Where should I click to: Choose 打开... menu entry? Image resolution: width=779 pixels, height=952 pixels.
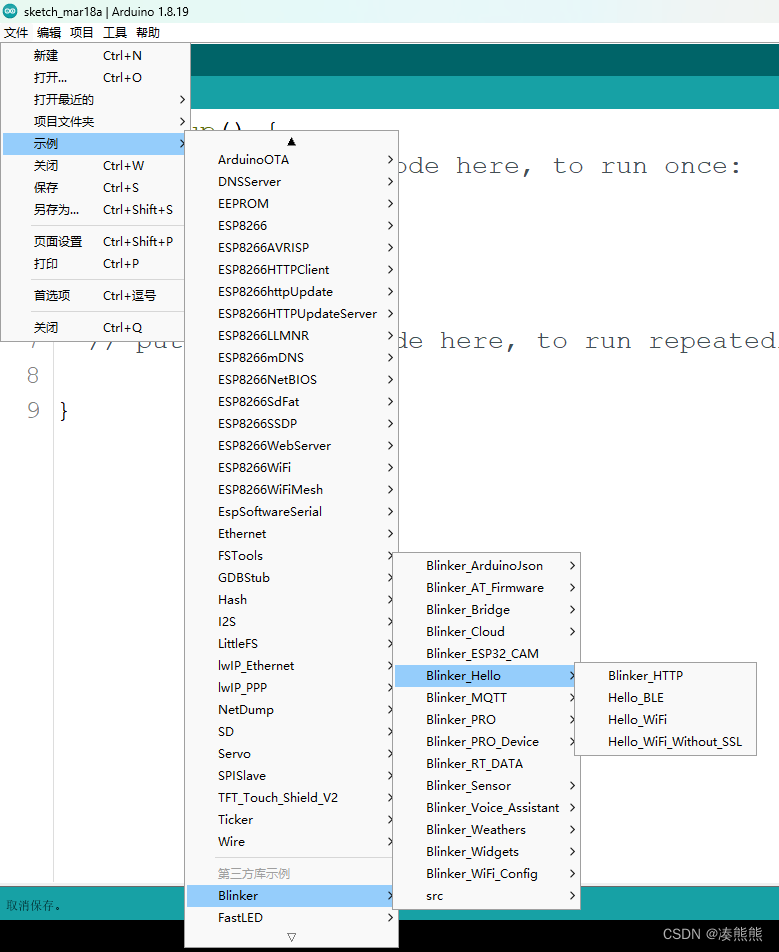click(x=96, y=78)
